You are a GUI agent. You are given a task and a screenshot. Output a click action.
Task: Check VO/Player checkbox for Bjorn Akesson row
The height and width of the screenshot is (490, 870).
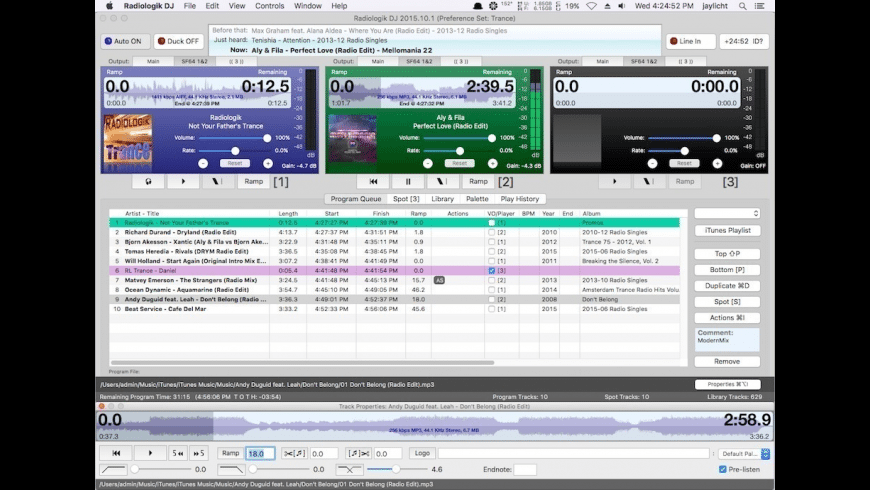tap(492, 242)
